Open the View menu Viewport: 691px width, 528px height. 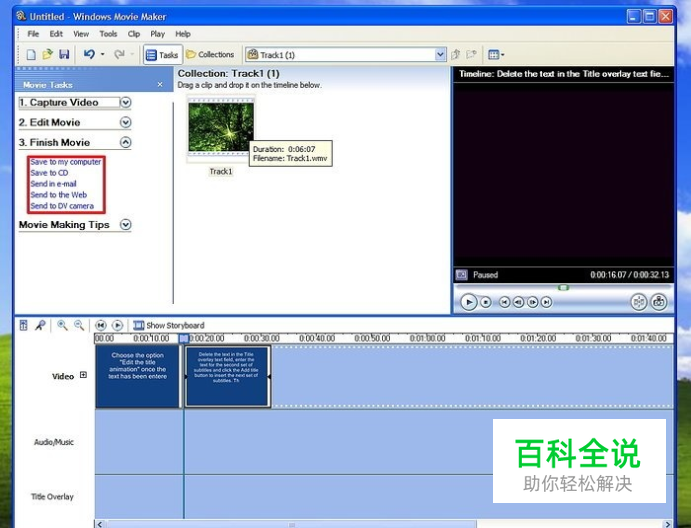81,34
